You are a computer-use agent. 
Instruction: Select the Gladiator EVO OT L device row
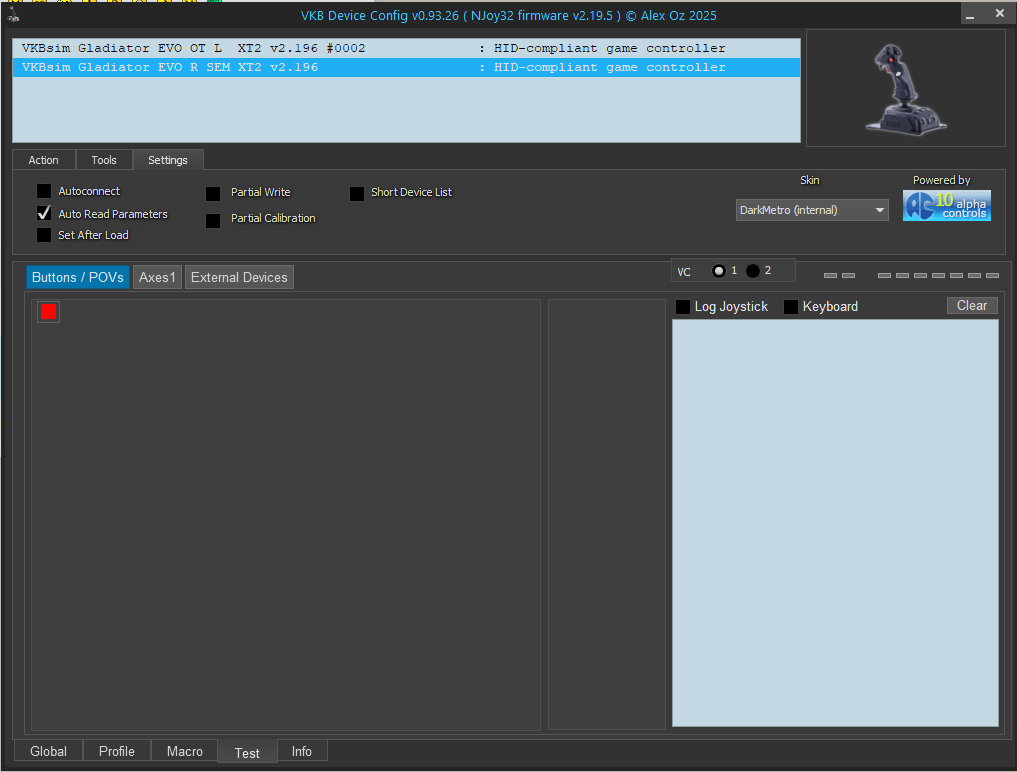[x=406, y=48]
